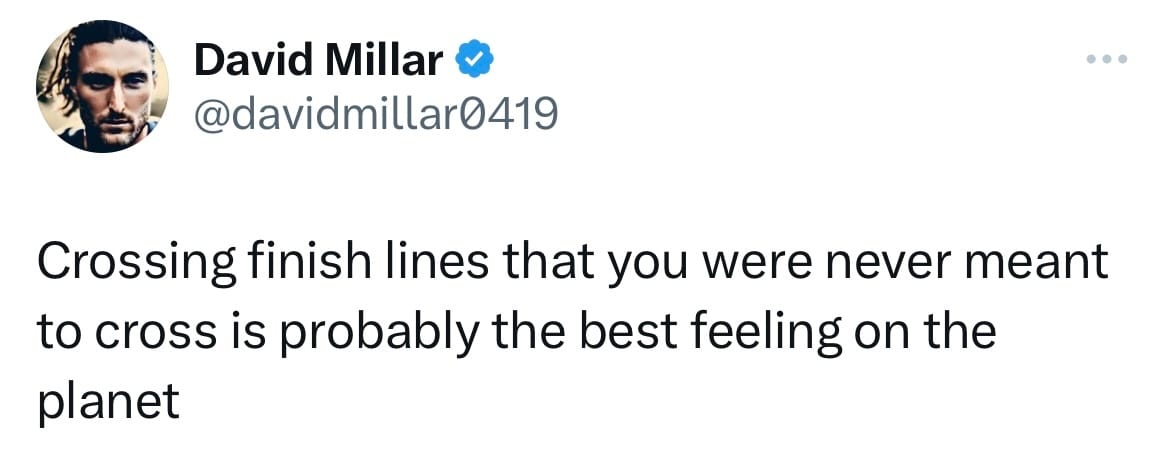Open the three-dot more options menu

pos(1107,60)
